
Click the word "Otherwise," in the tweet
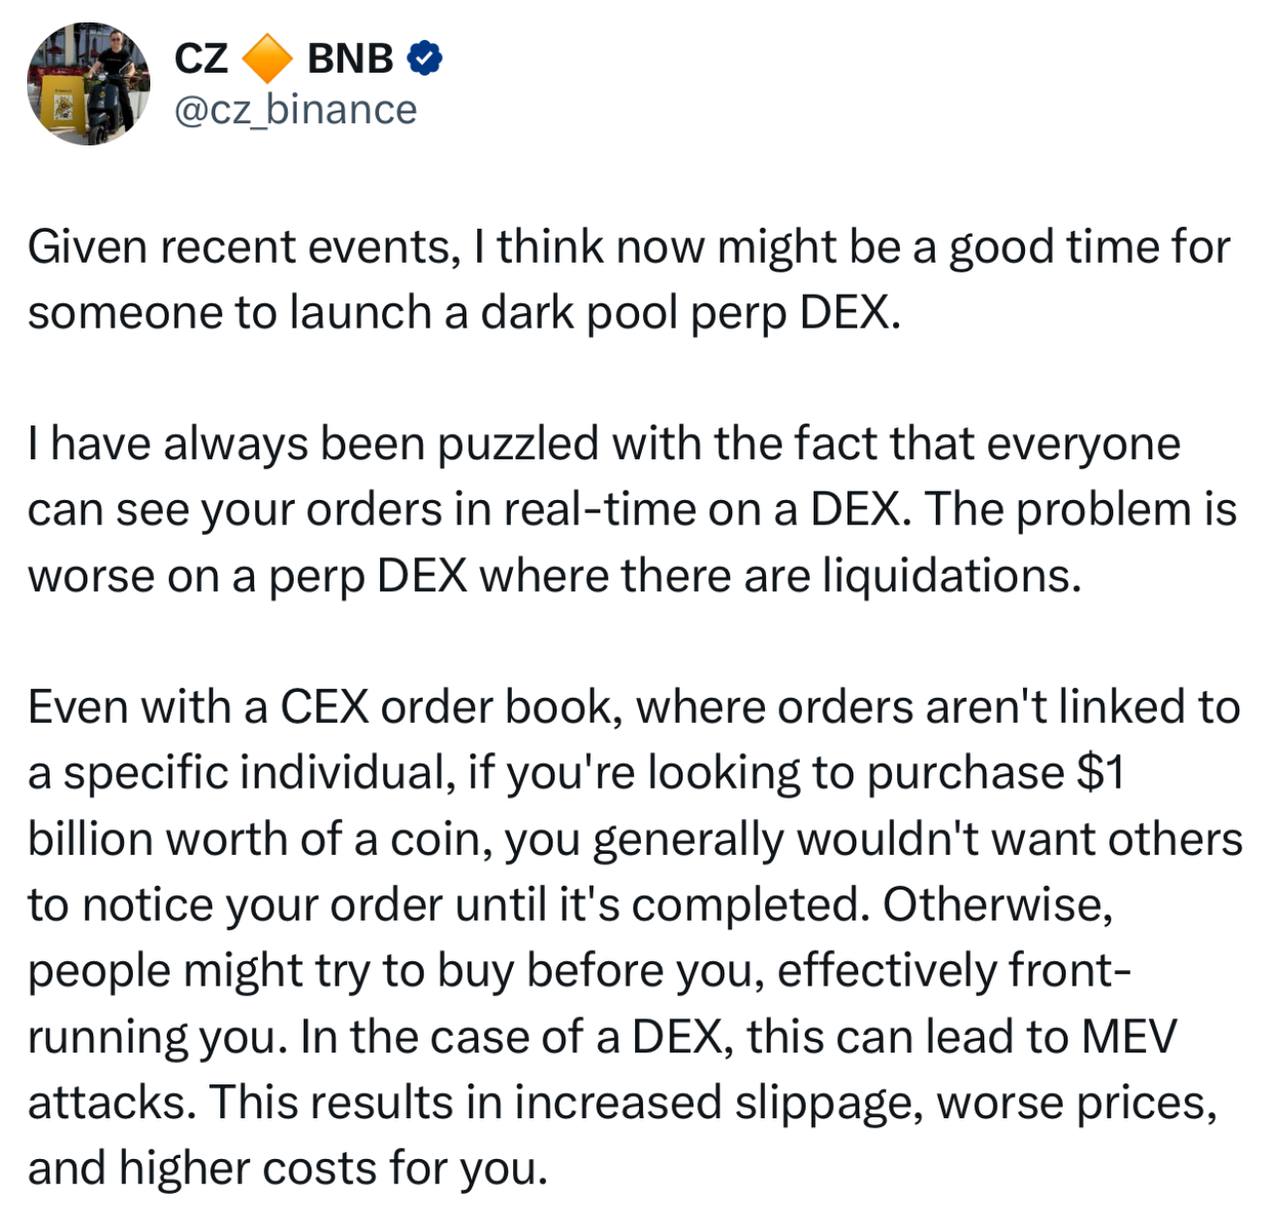(x=998, y=904)
